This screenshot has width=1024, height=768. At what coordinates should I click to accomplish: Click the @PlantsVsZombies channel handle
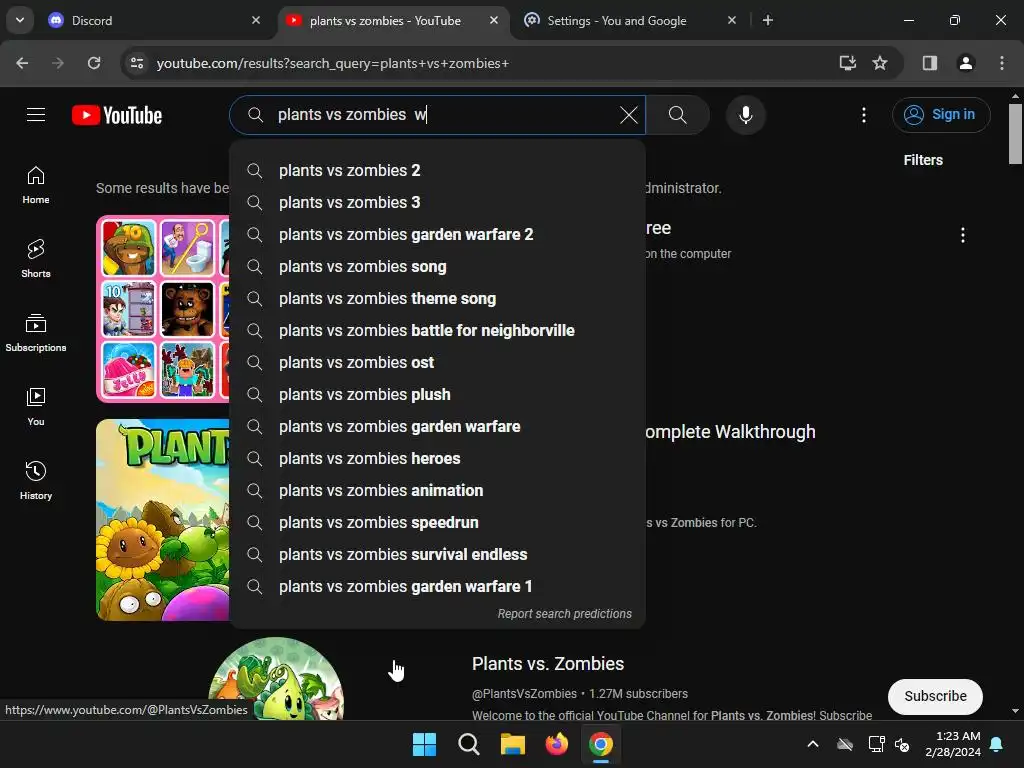tap(524, 694)
